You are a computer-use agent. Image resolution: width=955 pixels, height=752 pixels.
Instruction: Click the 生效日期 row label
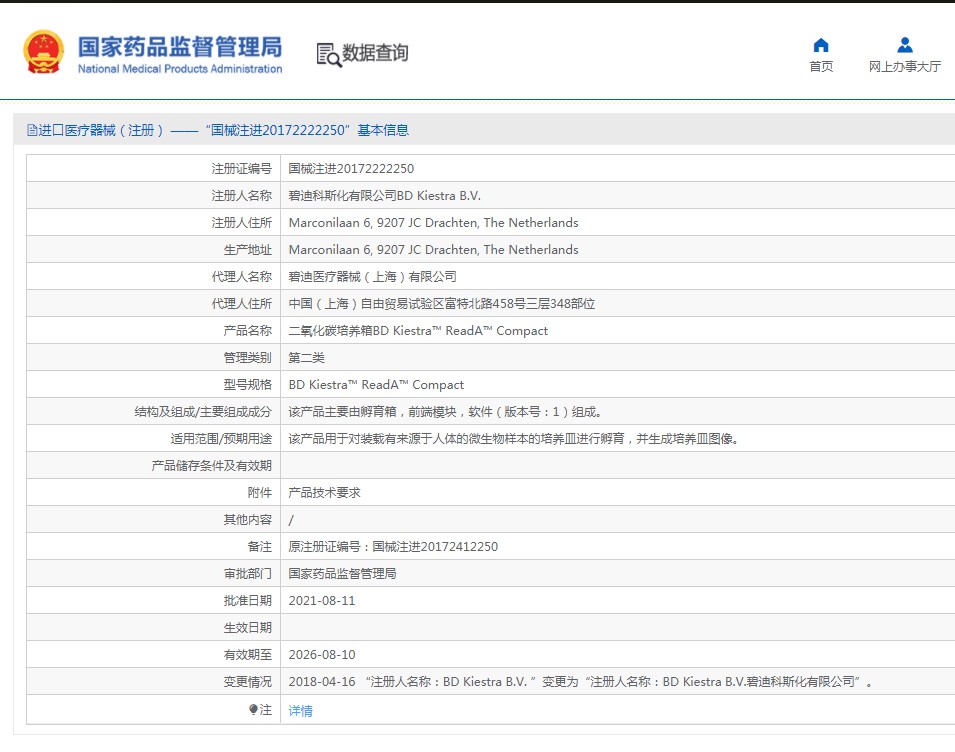pyautogui.click(x=247, y=627)
